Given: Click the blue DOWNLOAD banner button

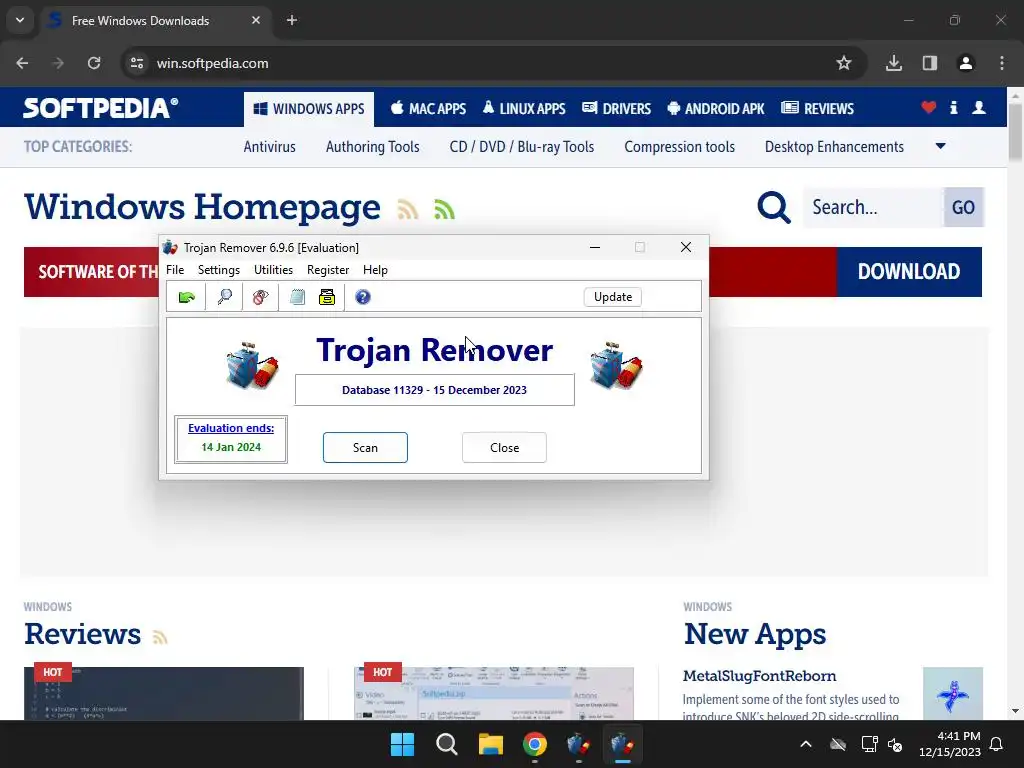Looking at the screenshot, I should click(x=909, y=272).
